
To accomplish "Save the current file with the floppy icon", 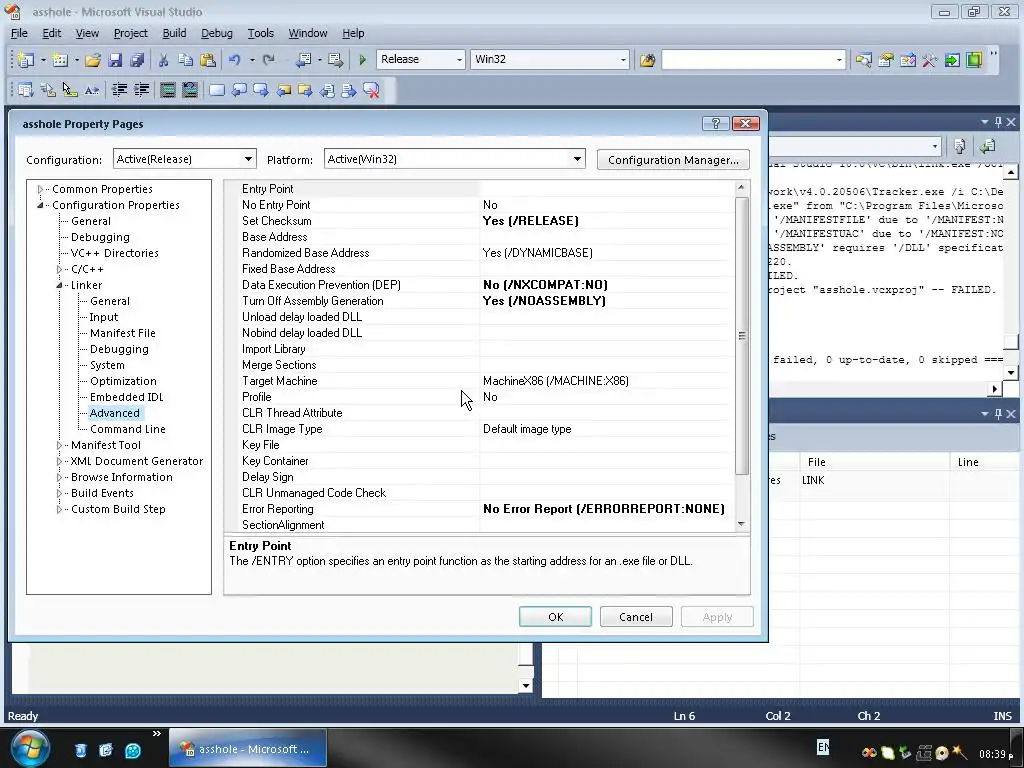I will pos(115,60).
